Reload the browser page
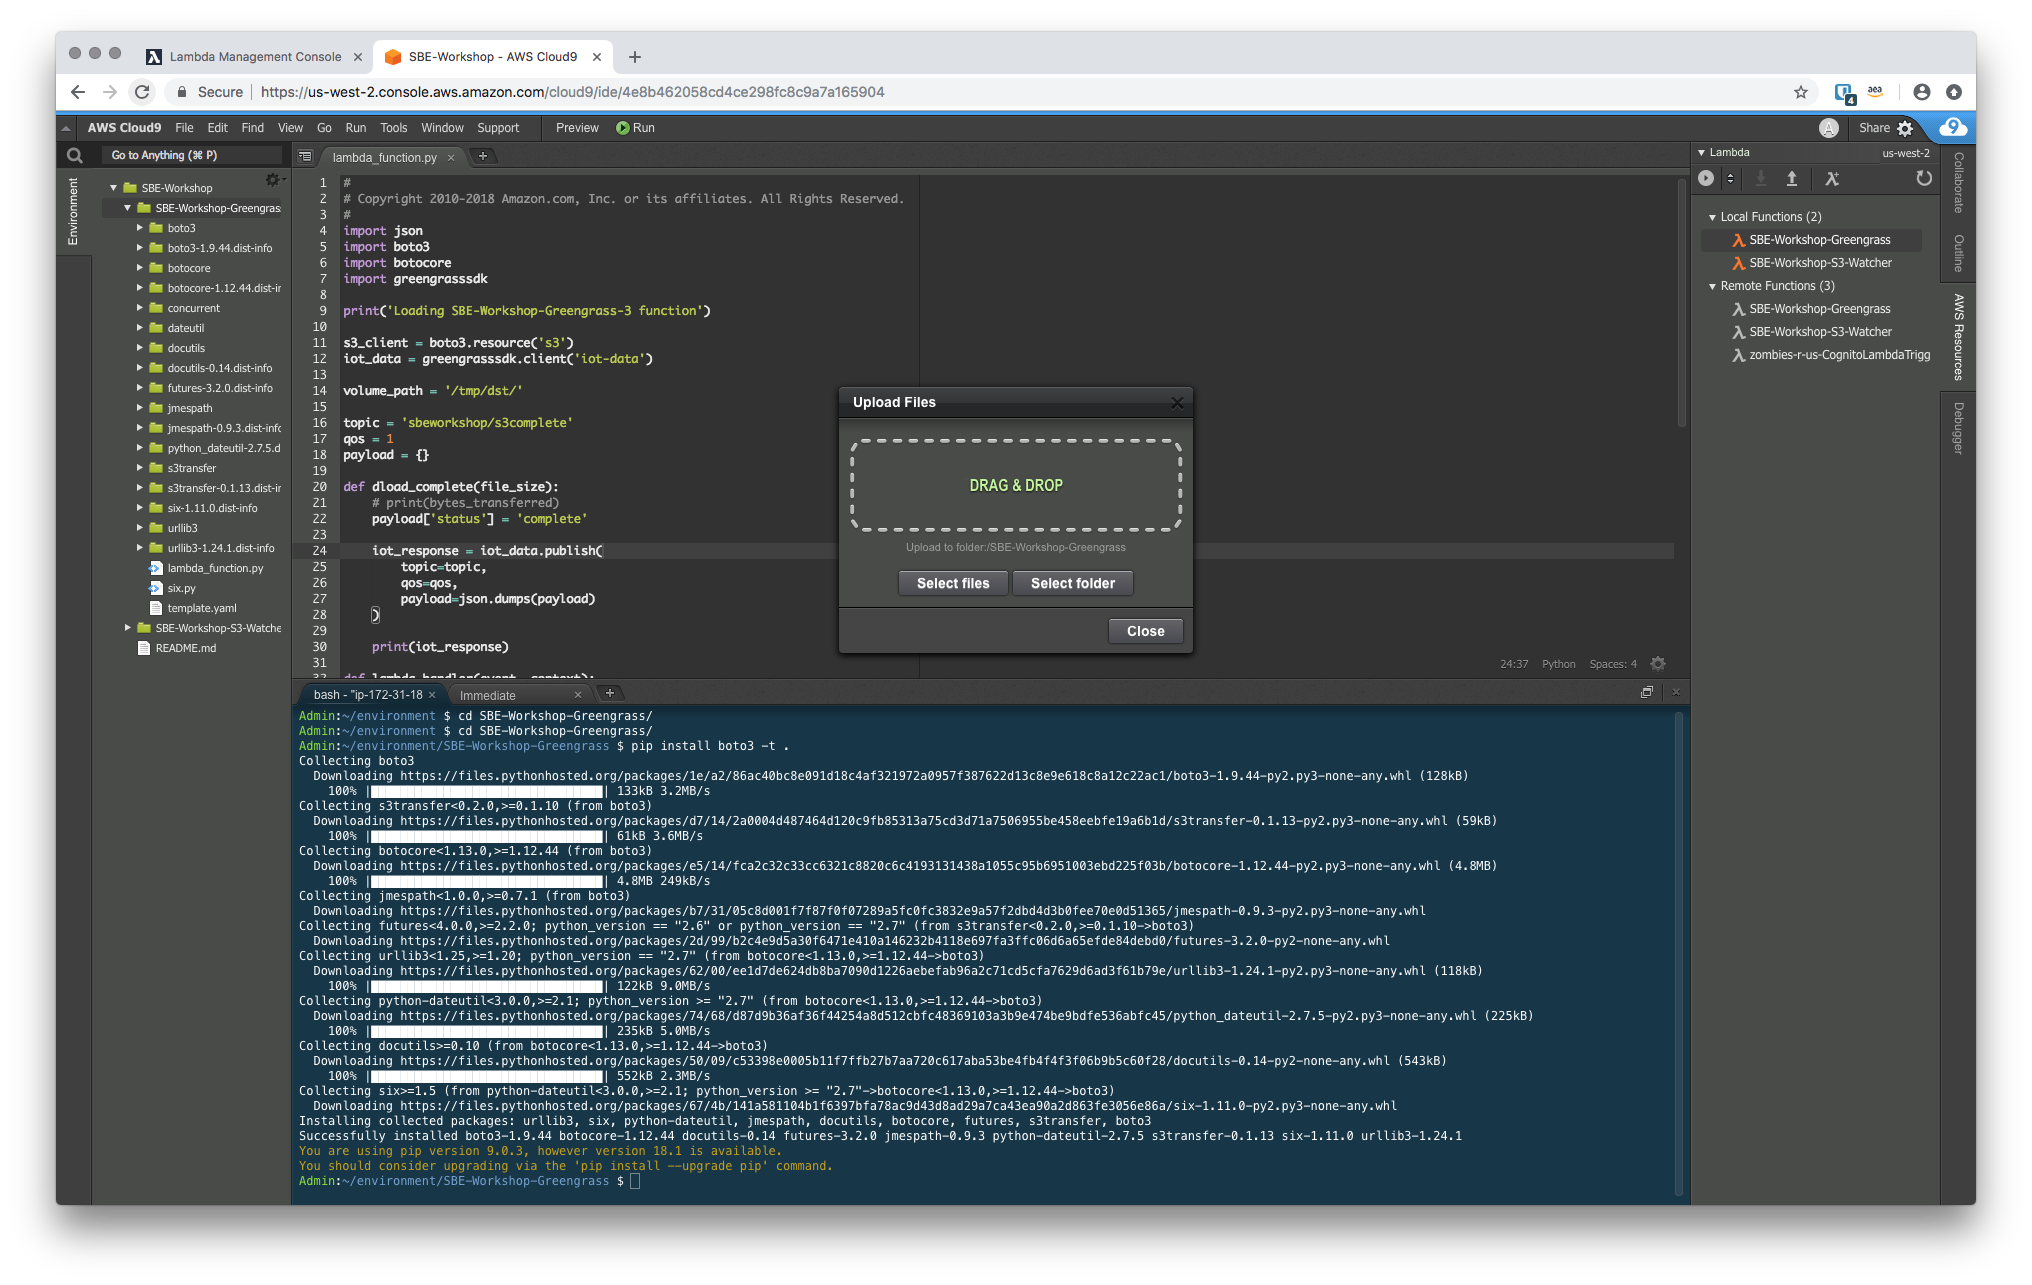Image resolution: width=2032 pixels, height=1285 pixels. (x=142, y=92)
